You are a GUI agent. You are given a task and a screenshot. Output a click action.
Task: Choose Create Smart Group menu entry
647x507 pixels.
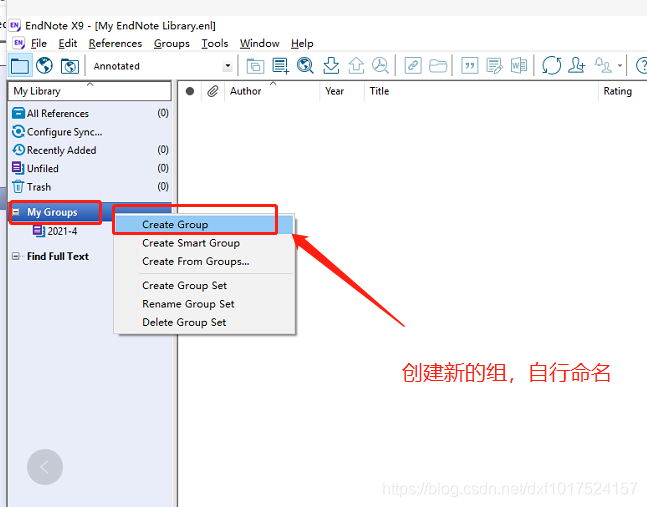point(204,243)
